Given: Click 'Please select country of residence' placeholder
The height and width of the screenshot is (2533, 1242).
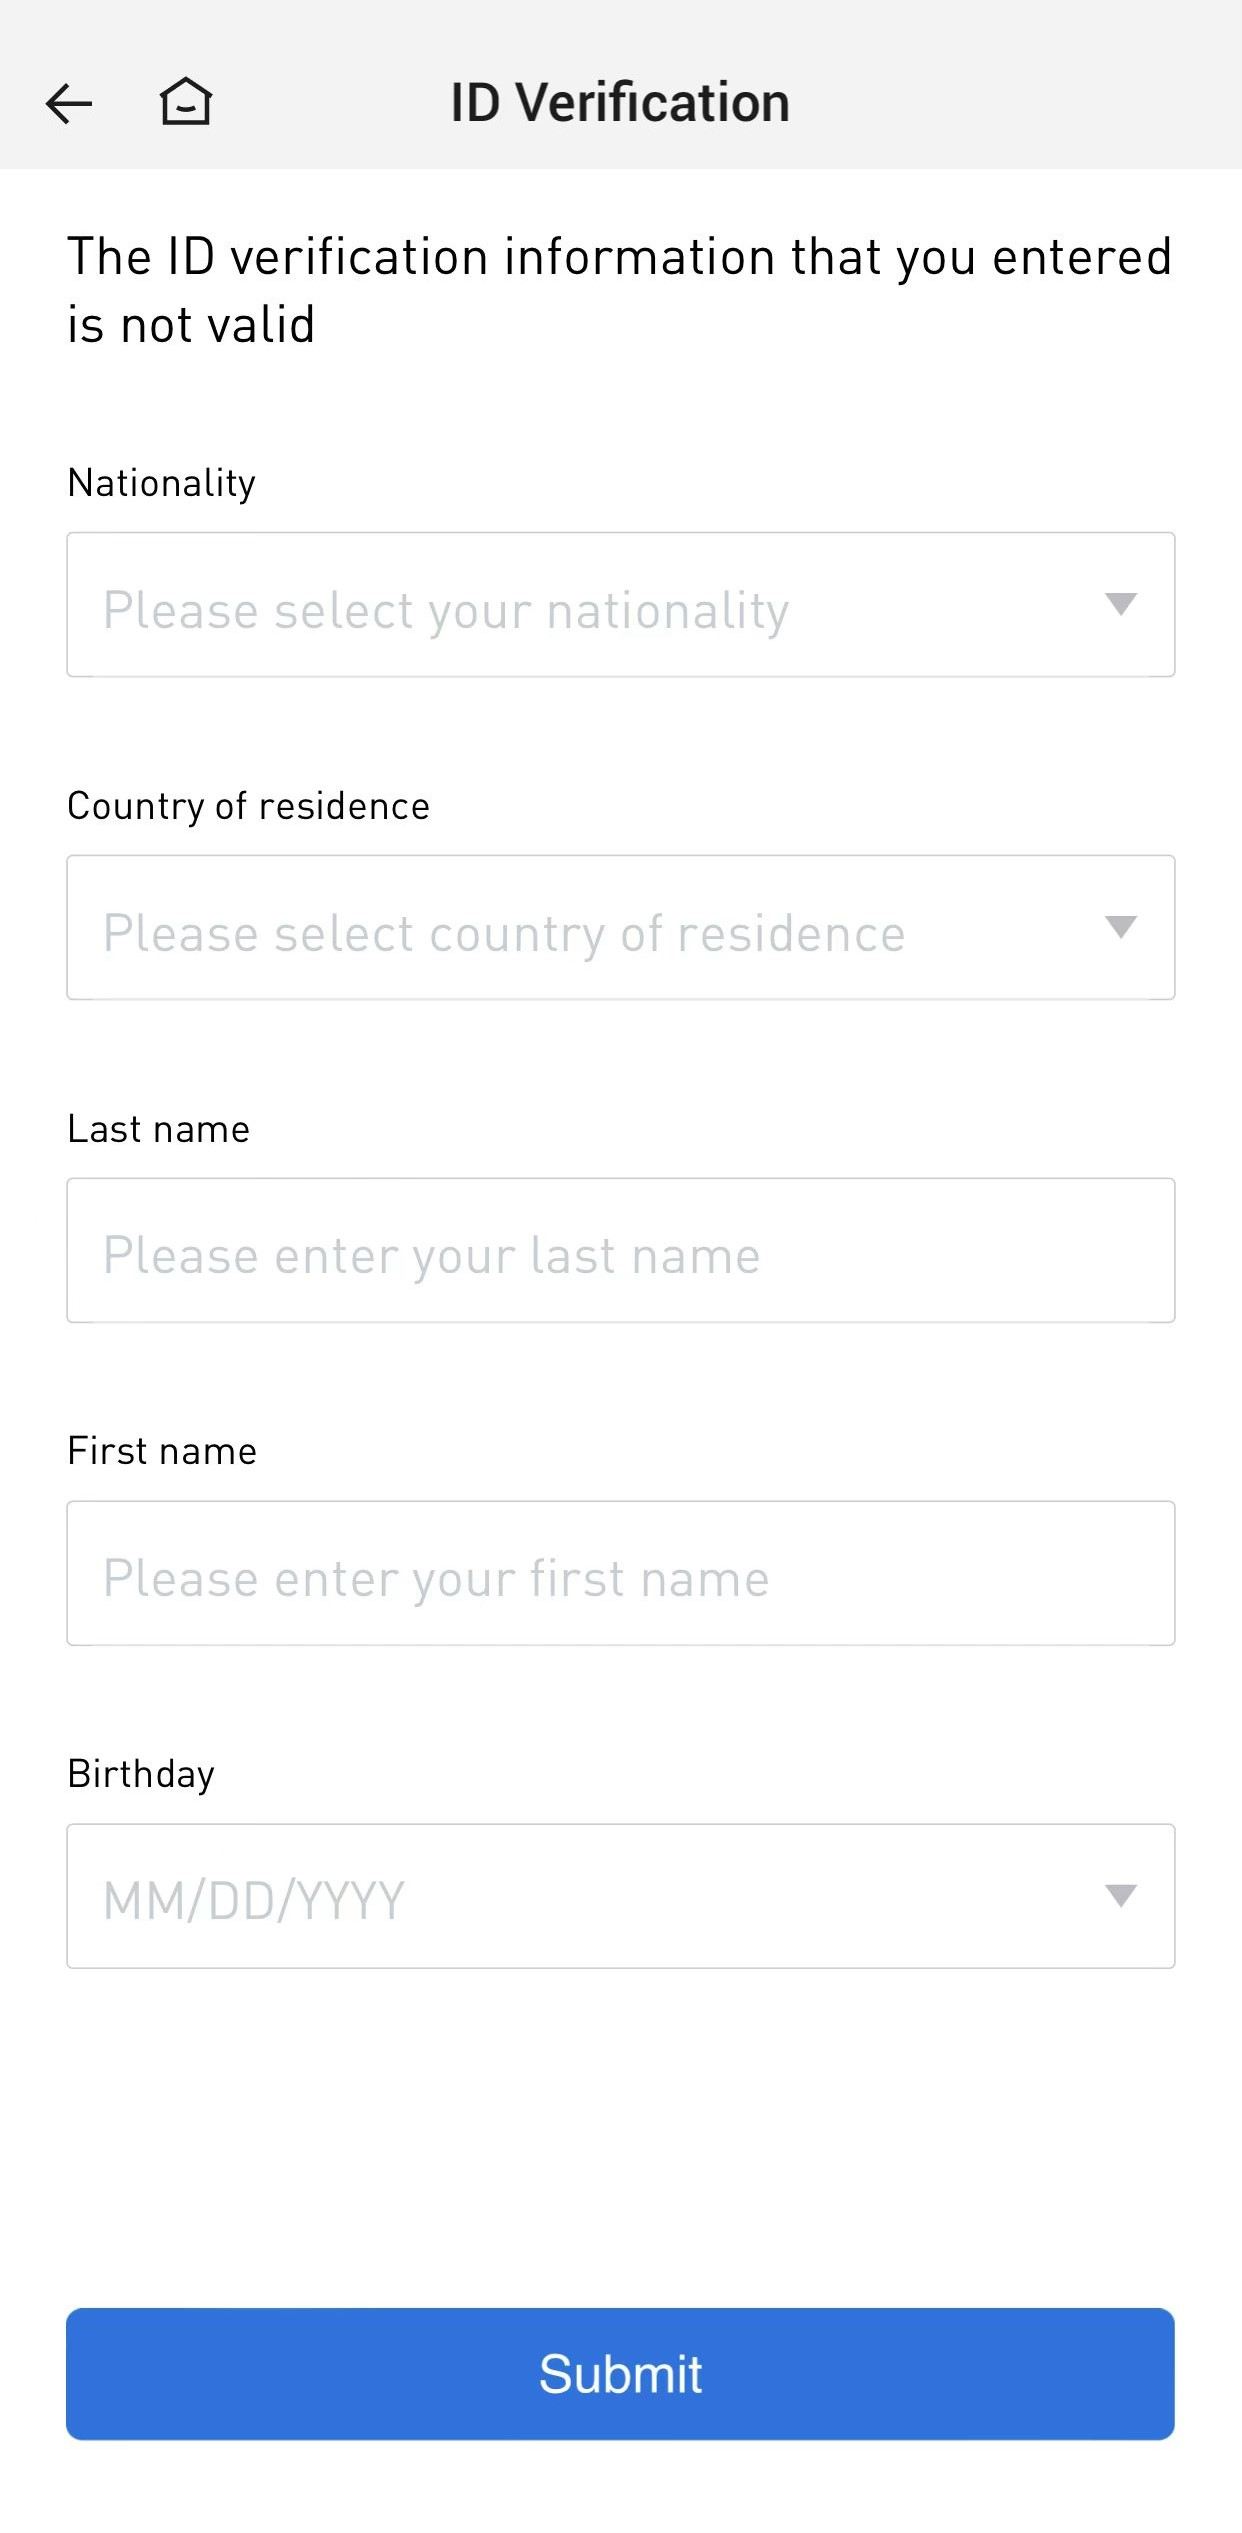Looking at the screenshot, I should [504, 933].
